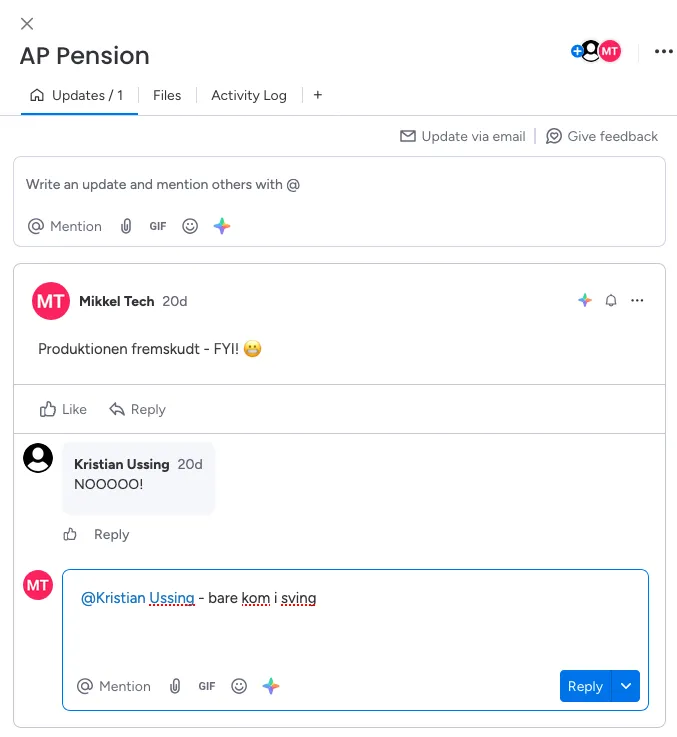Click the Update via email link
The image size is (677, 737).
click(463, 136)
